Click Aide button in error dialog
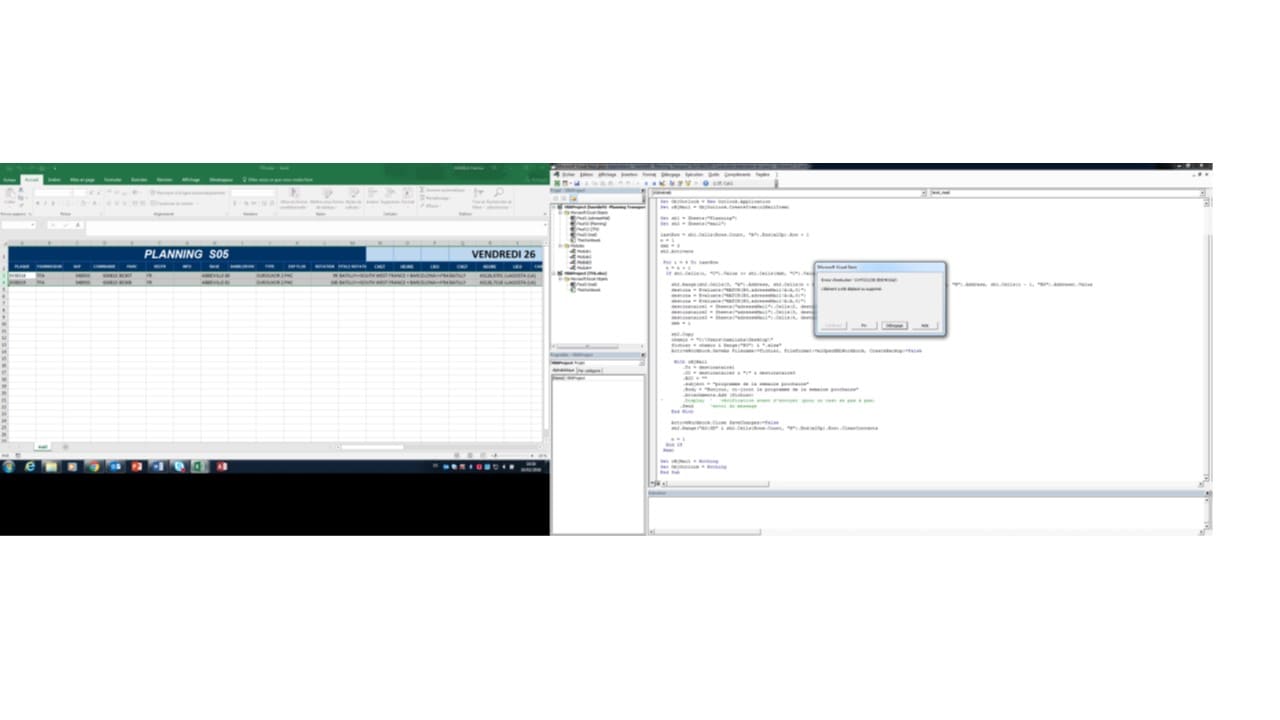The width and height of the screenshot is (1280, 720). click(x=925, y=325)
